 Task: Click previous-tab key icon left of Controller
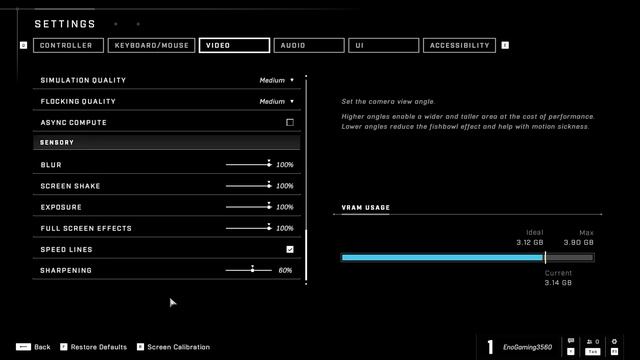[24, 45]
